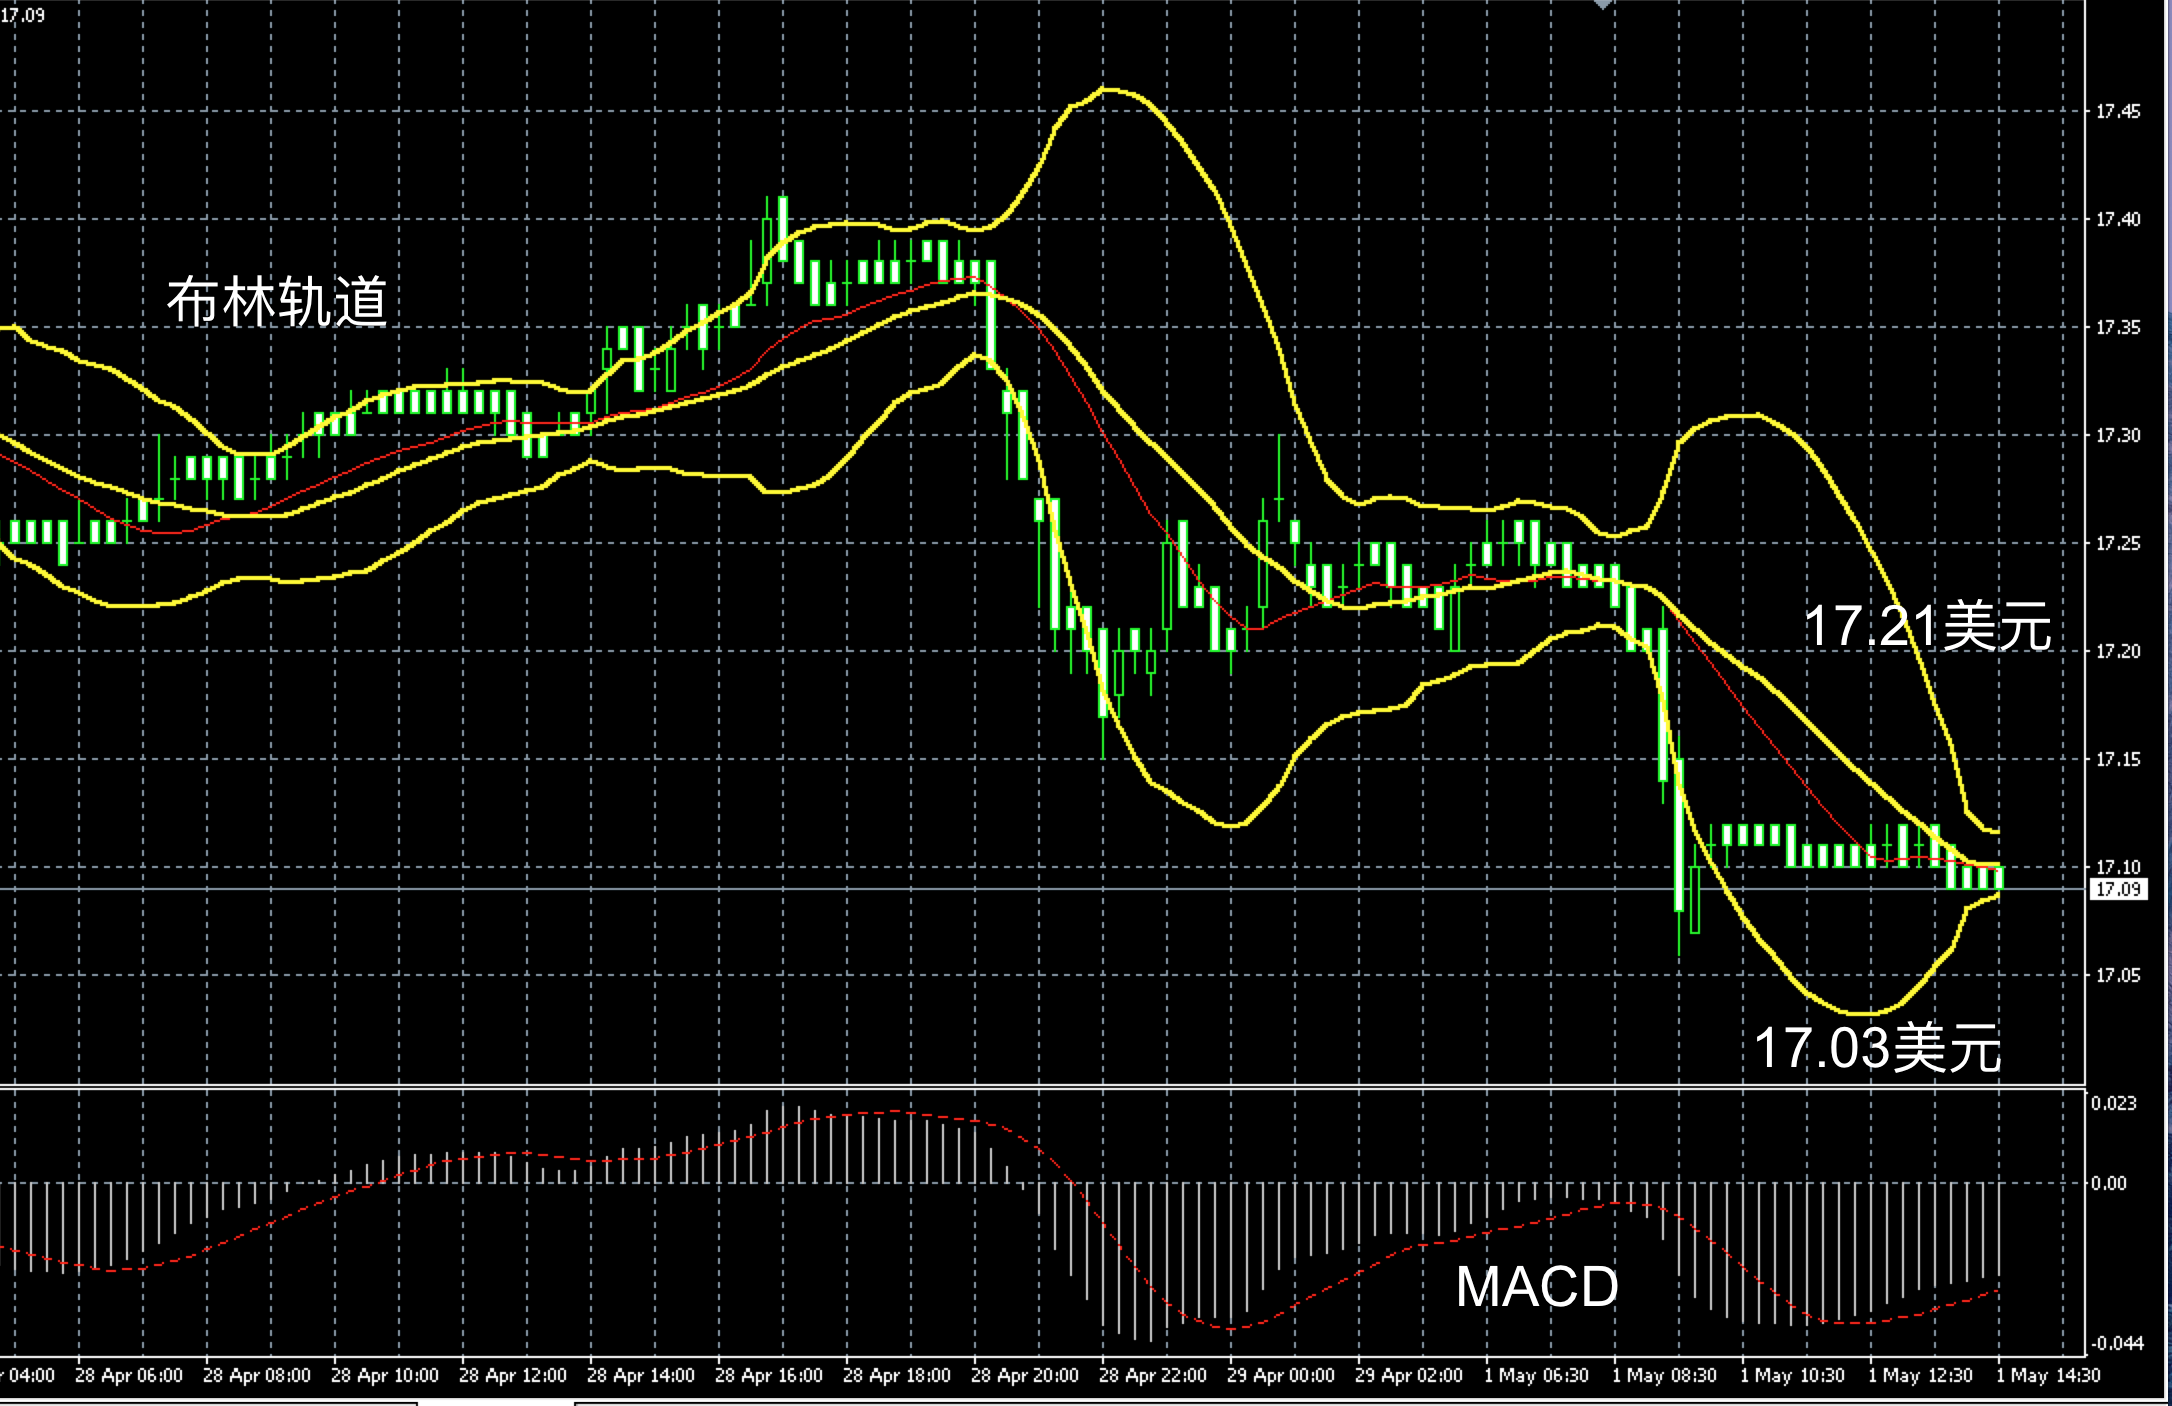2172x1406 pixels.
Task: Click the 28 Apr 16:00 time label
Action: point(768,1376)
